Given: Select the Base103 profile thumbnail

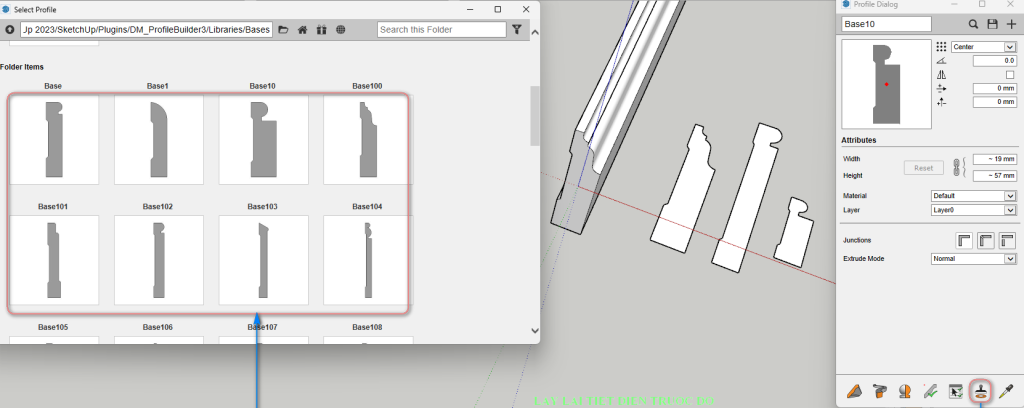Looking at the screenshot, I should tap(263, 260).
